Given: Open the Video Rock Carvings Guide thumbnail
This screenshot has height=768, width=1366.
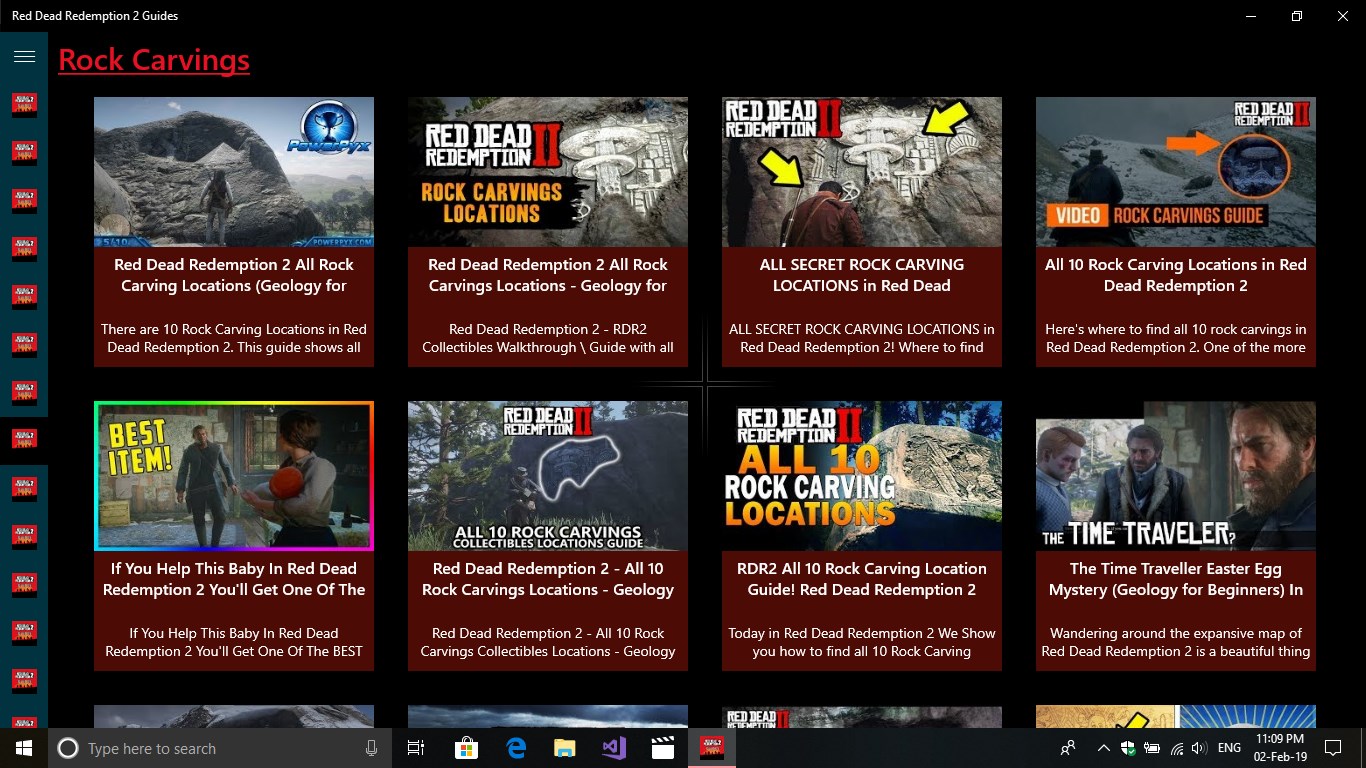Looking at the screenshot, I should click(x=1176, y=172).
